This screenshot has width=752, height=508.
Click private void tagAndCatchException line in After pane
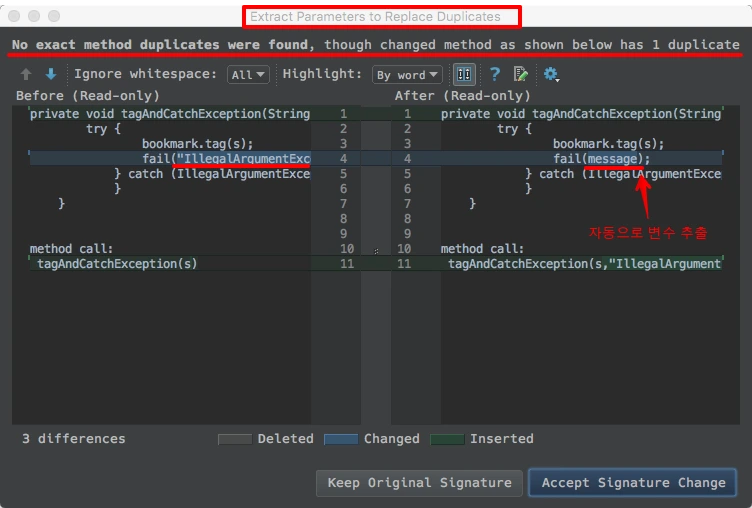[x=581, y=114]
